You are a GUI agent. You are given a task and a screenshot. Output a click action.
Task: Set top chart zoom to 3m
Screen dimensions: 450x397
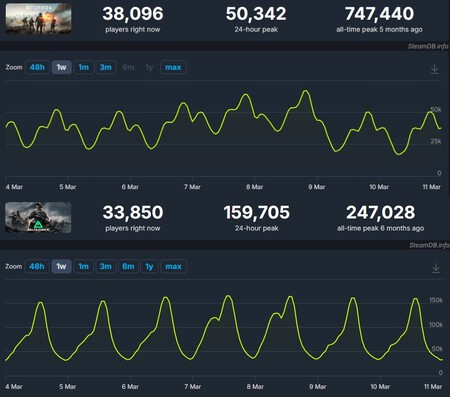pos(106,67)
